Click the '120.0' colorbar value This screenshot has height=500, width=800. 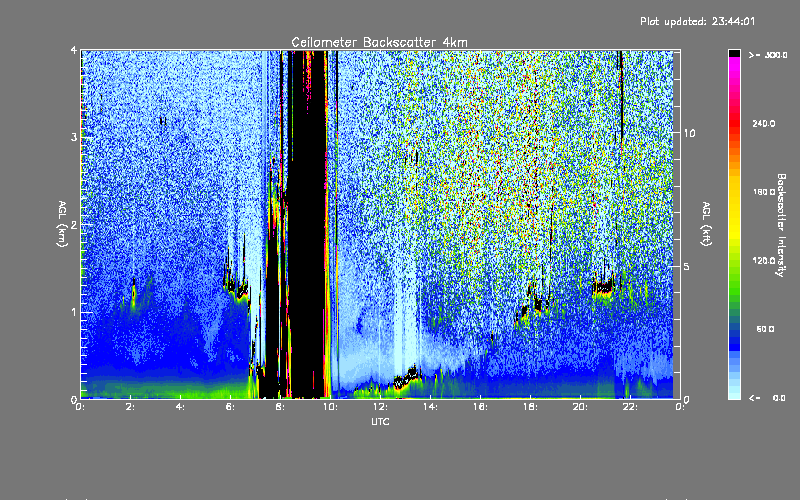[764, 261]
